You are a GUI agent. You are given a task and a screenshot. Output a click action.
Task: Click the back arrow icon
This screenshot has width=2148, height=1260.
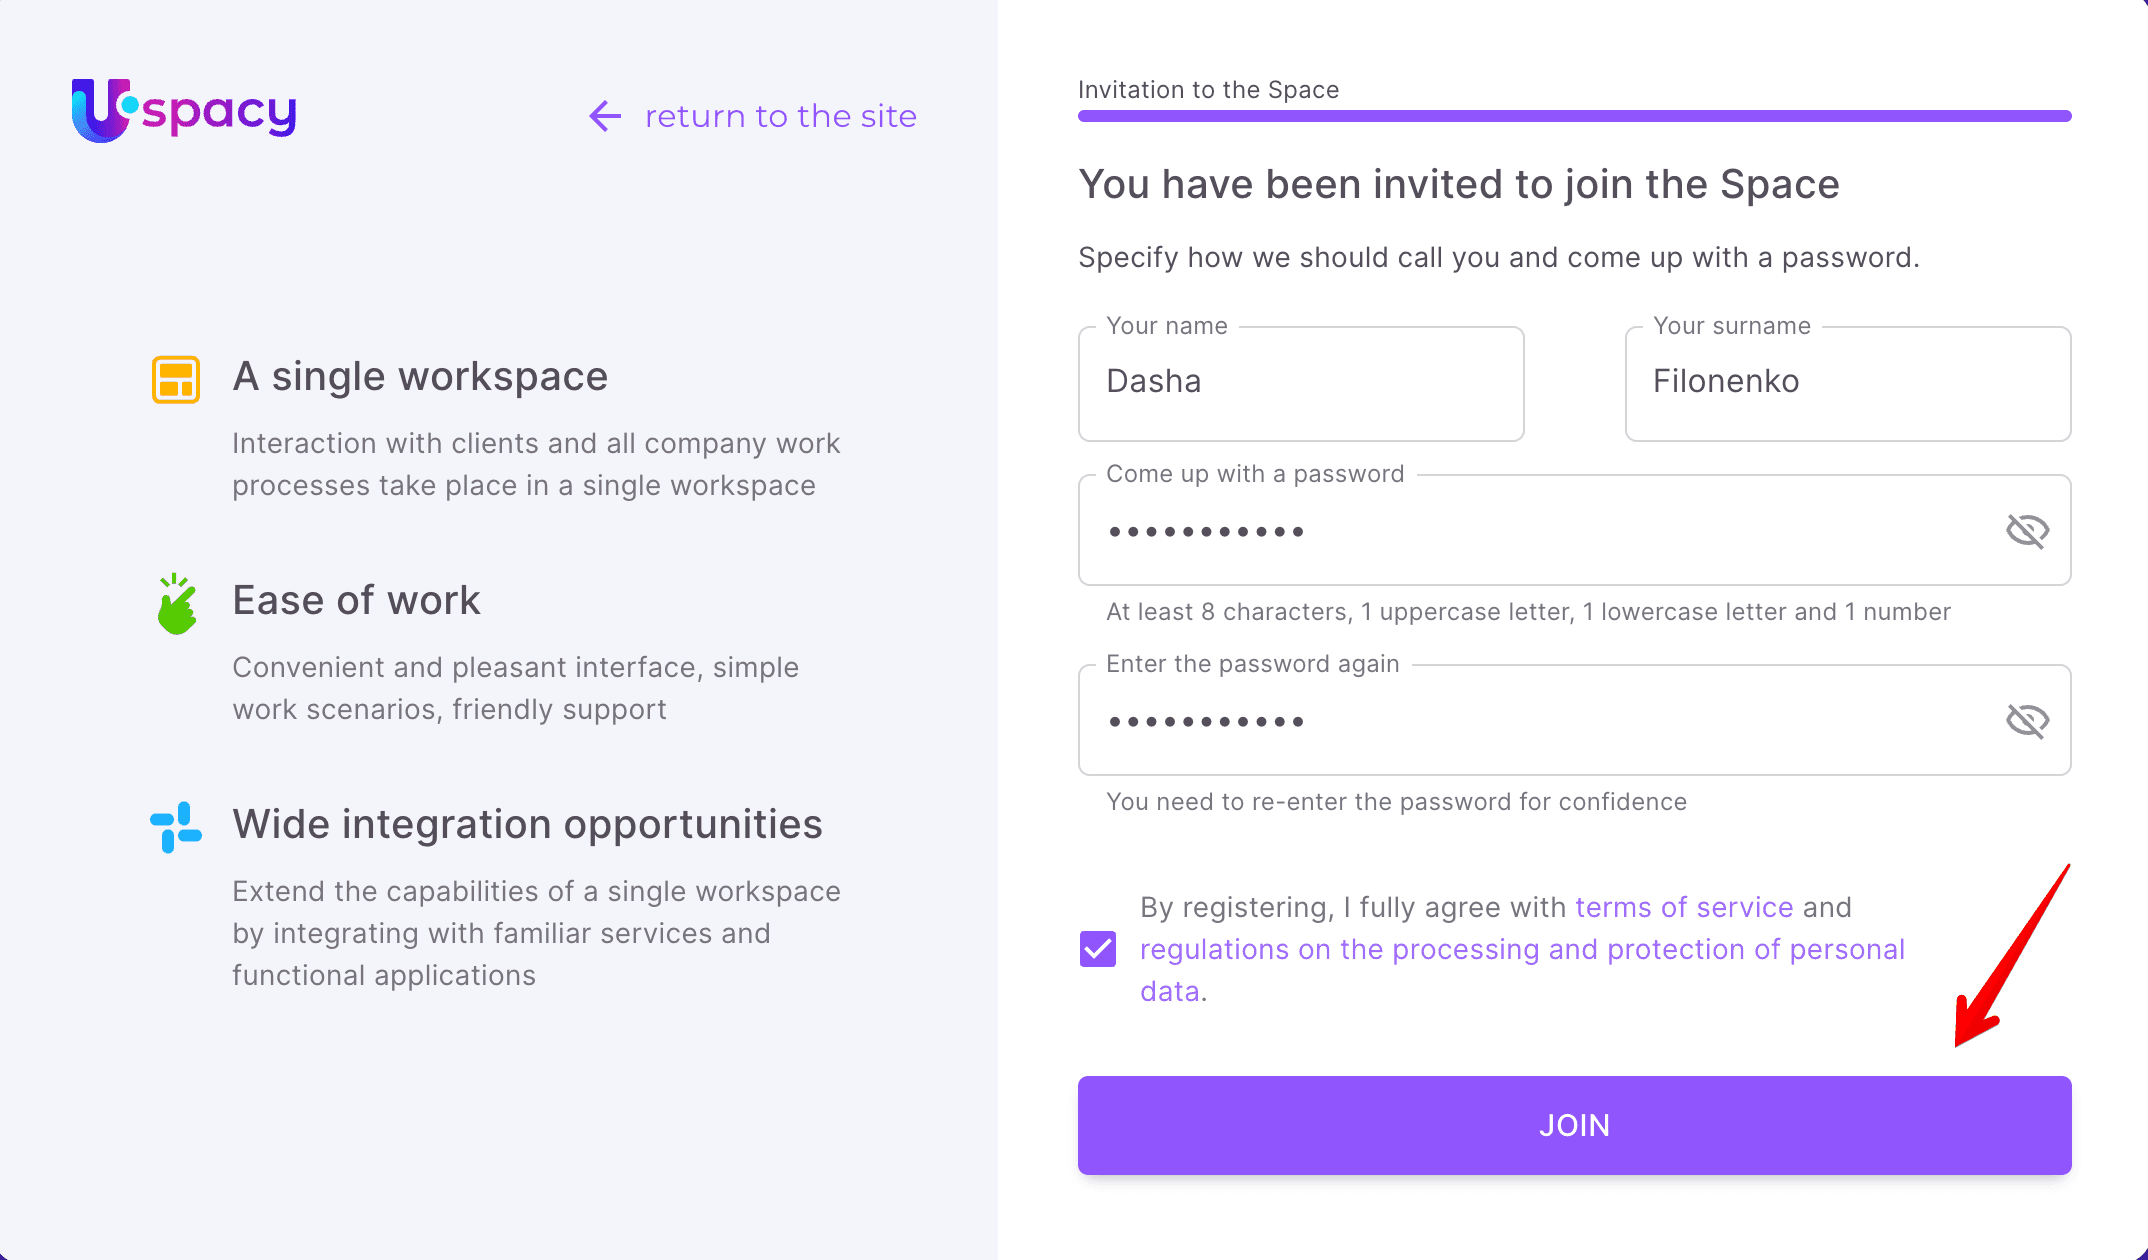click(x=605, y=116)
